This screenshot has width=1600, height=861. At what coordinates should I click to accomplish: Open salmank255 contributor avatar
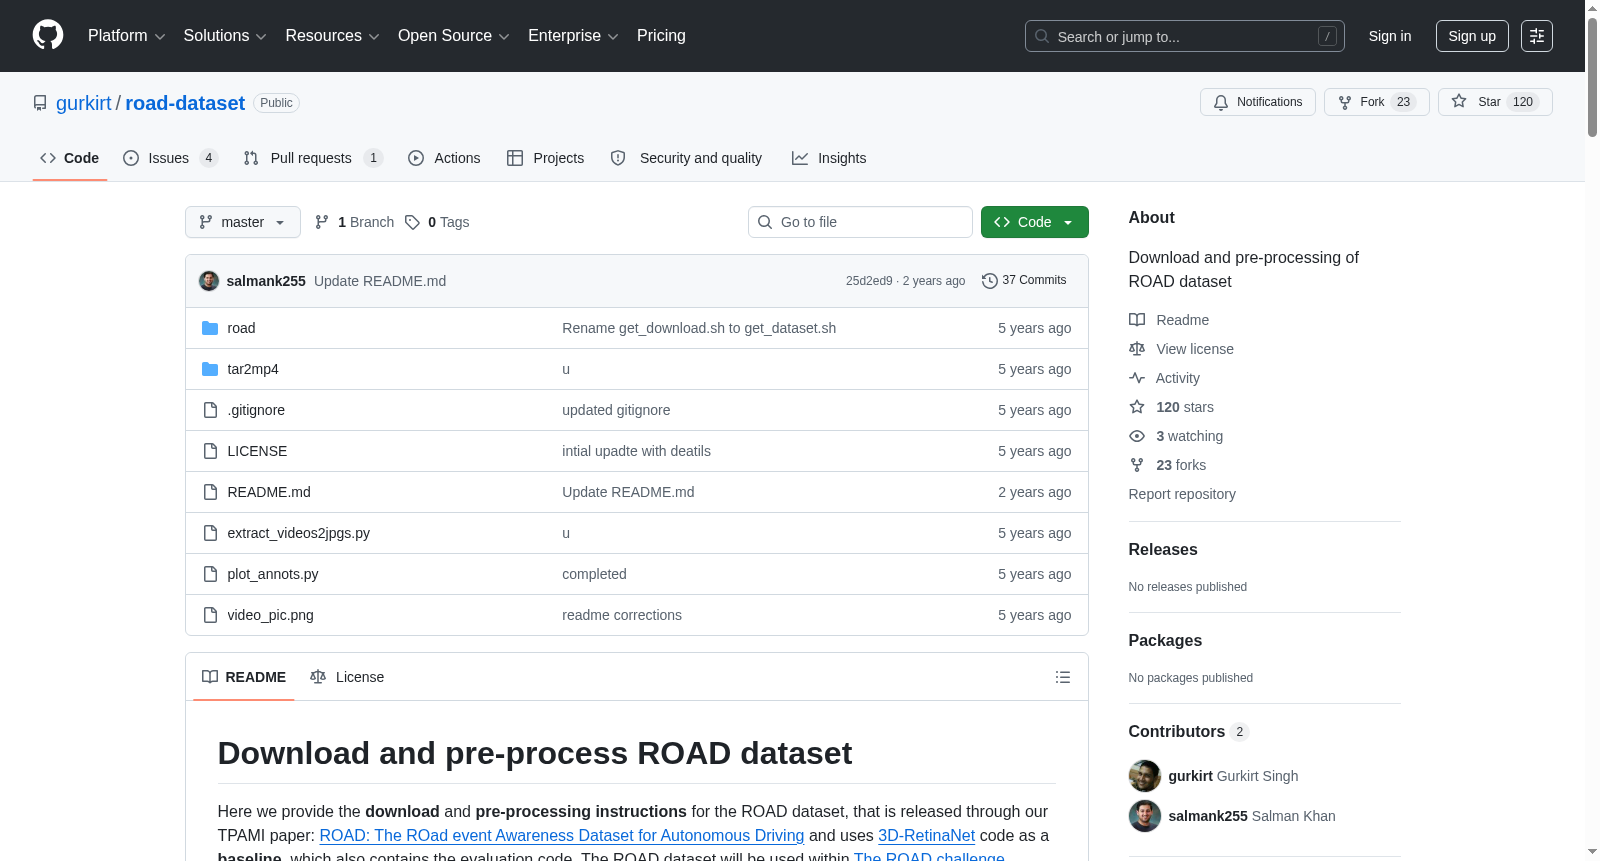pyautogui.click(x=1145, y=816)
